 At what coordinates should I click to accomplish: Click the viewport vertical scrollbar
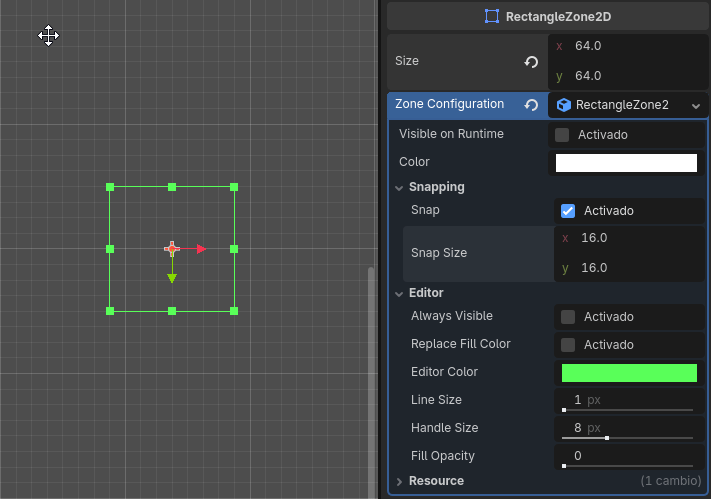(371, 382)
